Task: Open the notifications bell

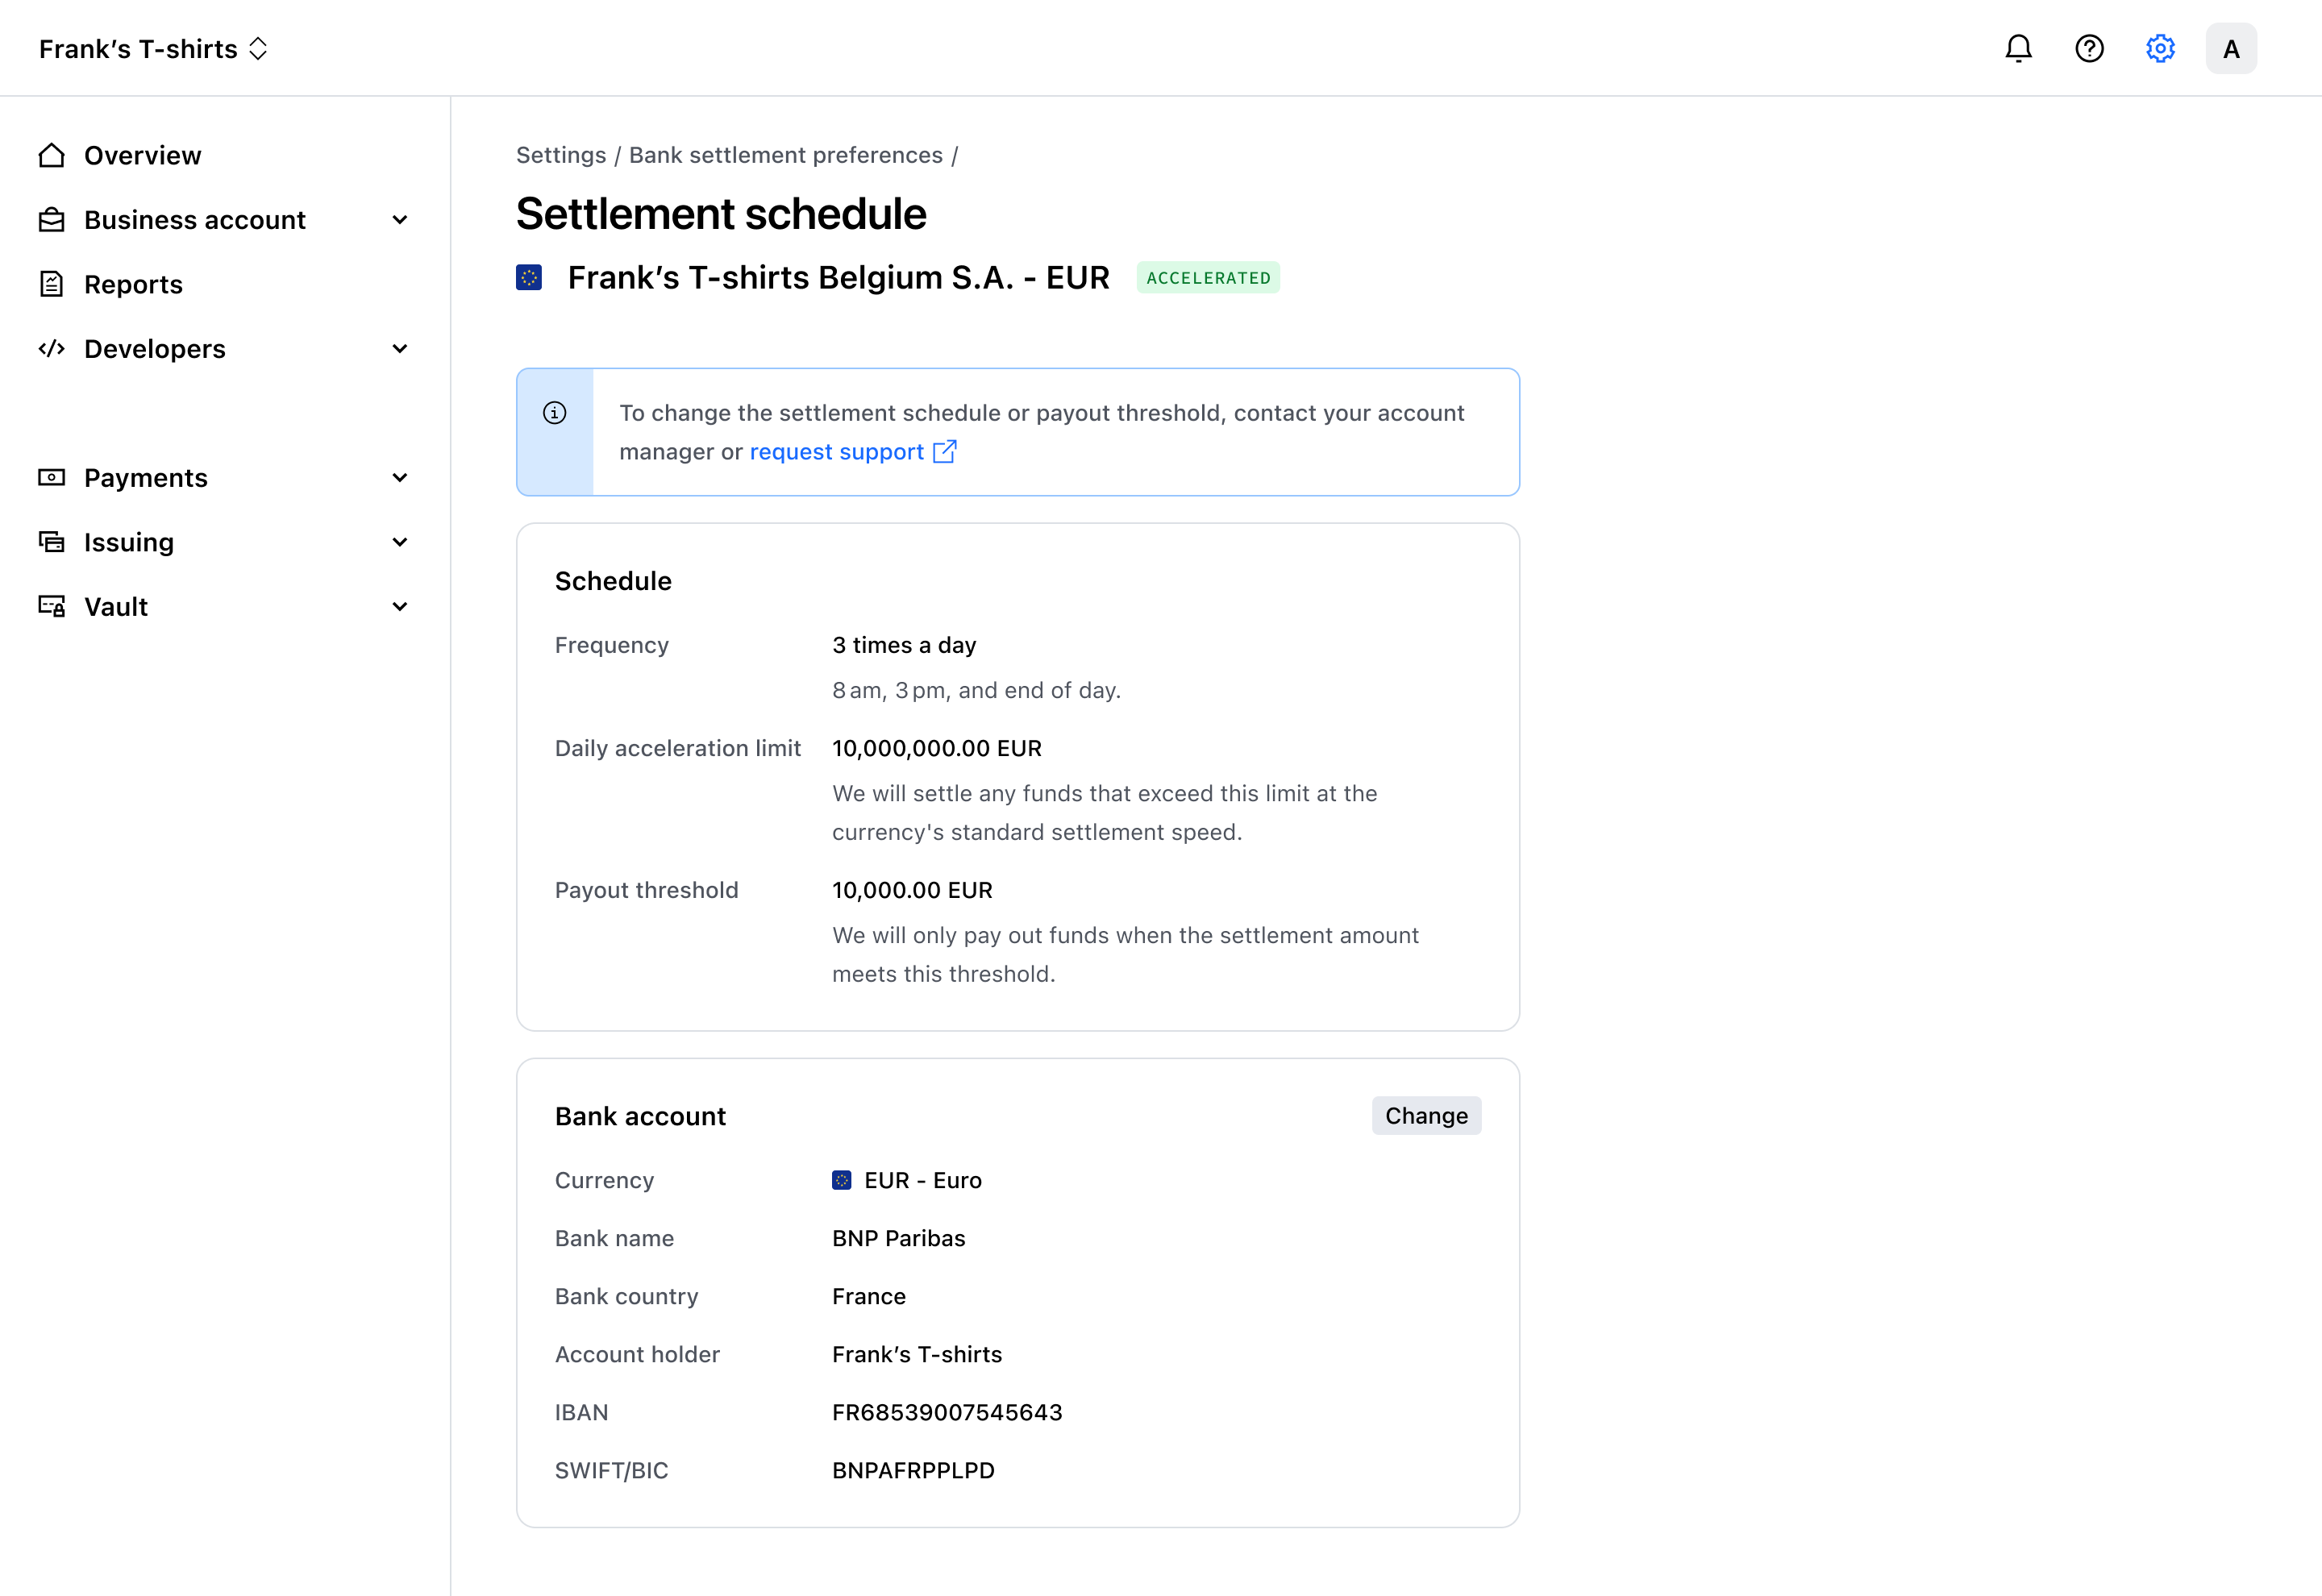Action: [x=2018, y=48]
